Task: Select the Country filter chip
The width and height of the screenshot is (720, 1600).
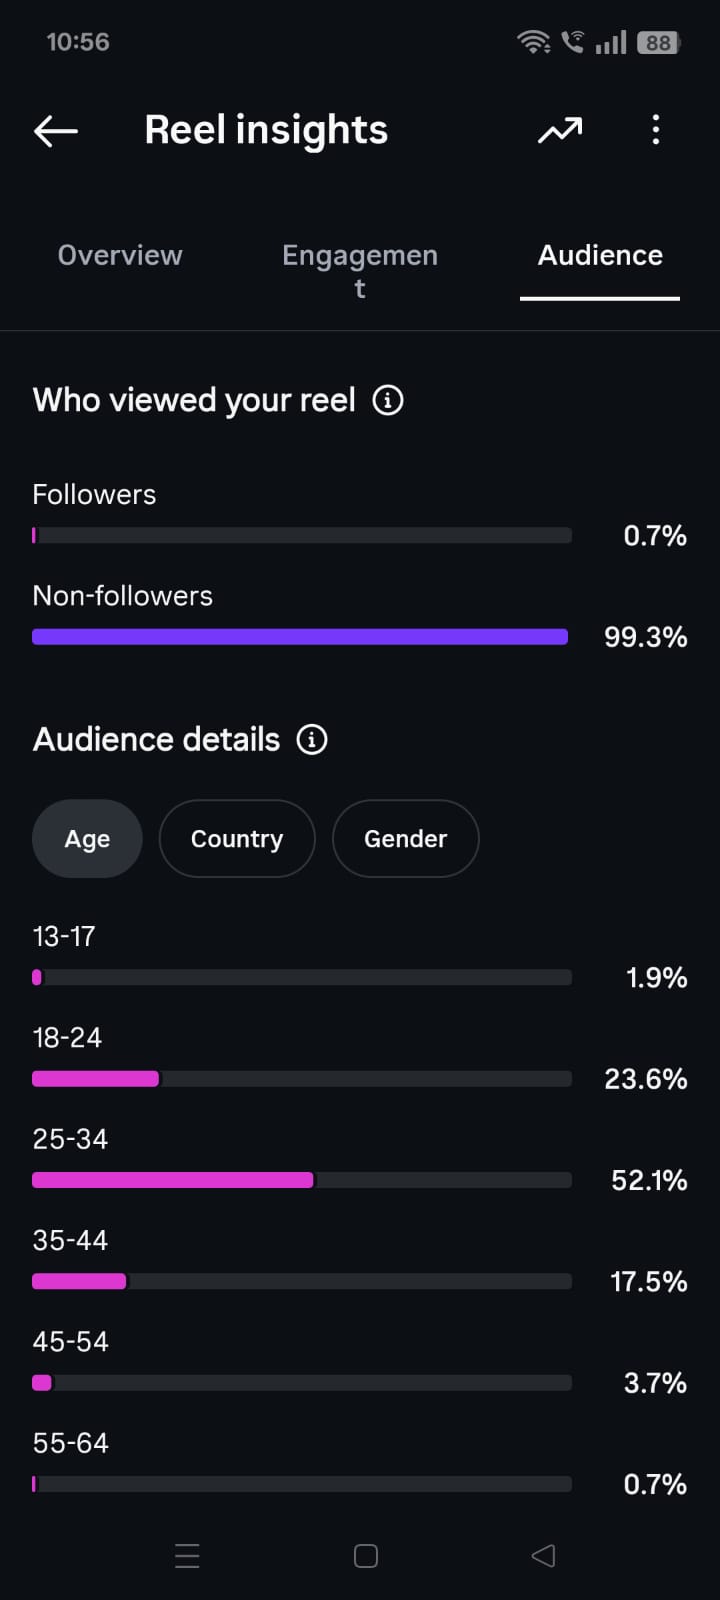Action: 237,839
